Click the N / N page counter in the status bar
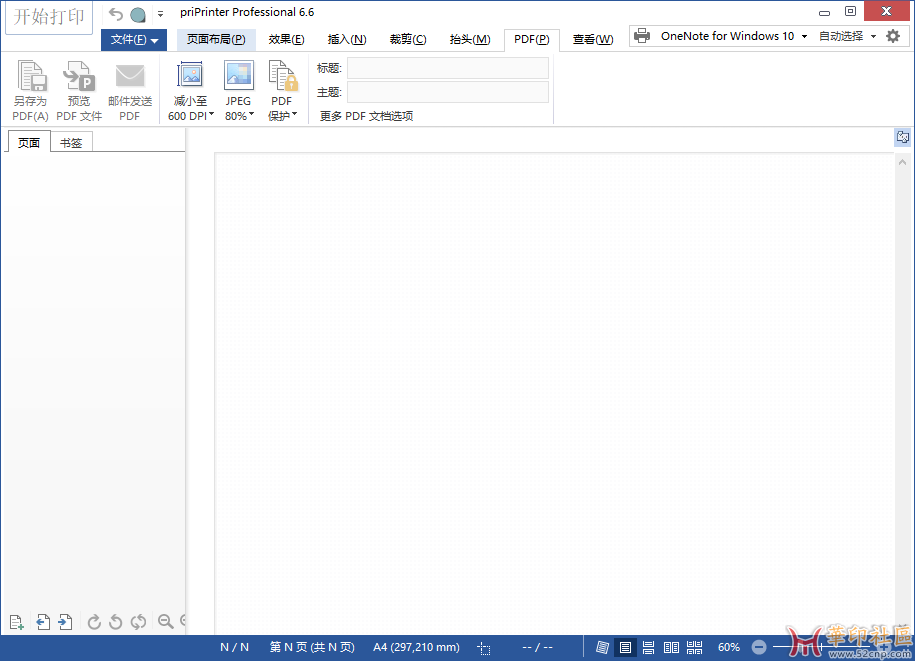Image resolution: width=915 pixels, height=661 pixels. (x=234, y=647)
